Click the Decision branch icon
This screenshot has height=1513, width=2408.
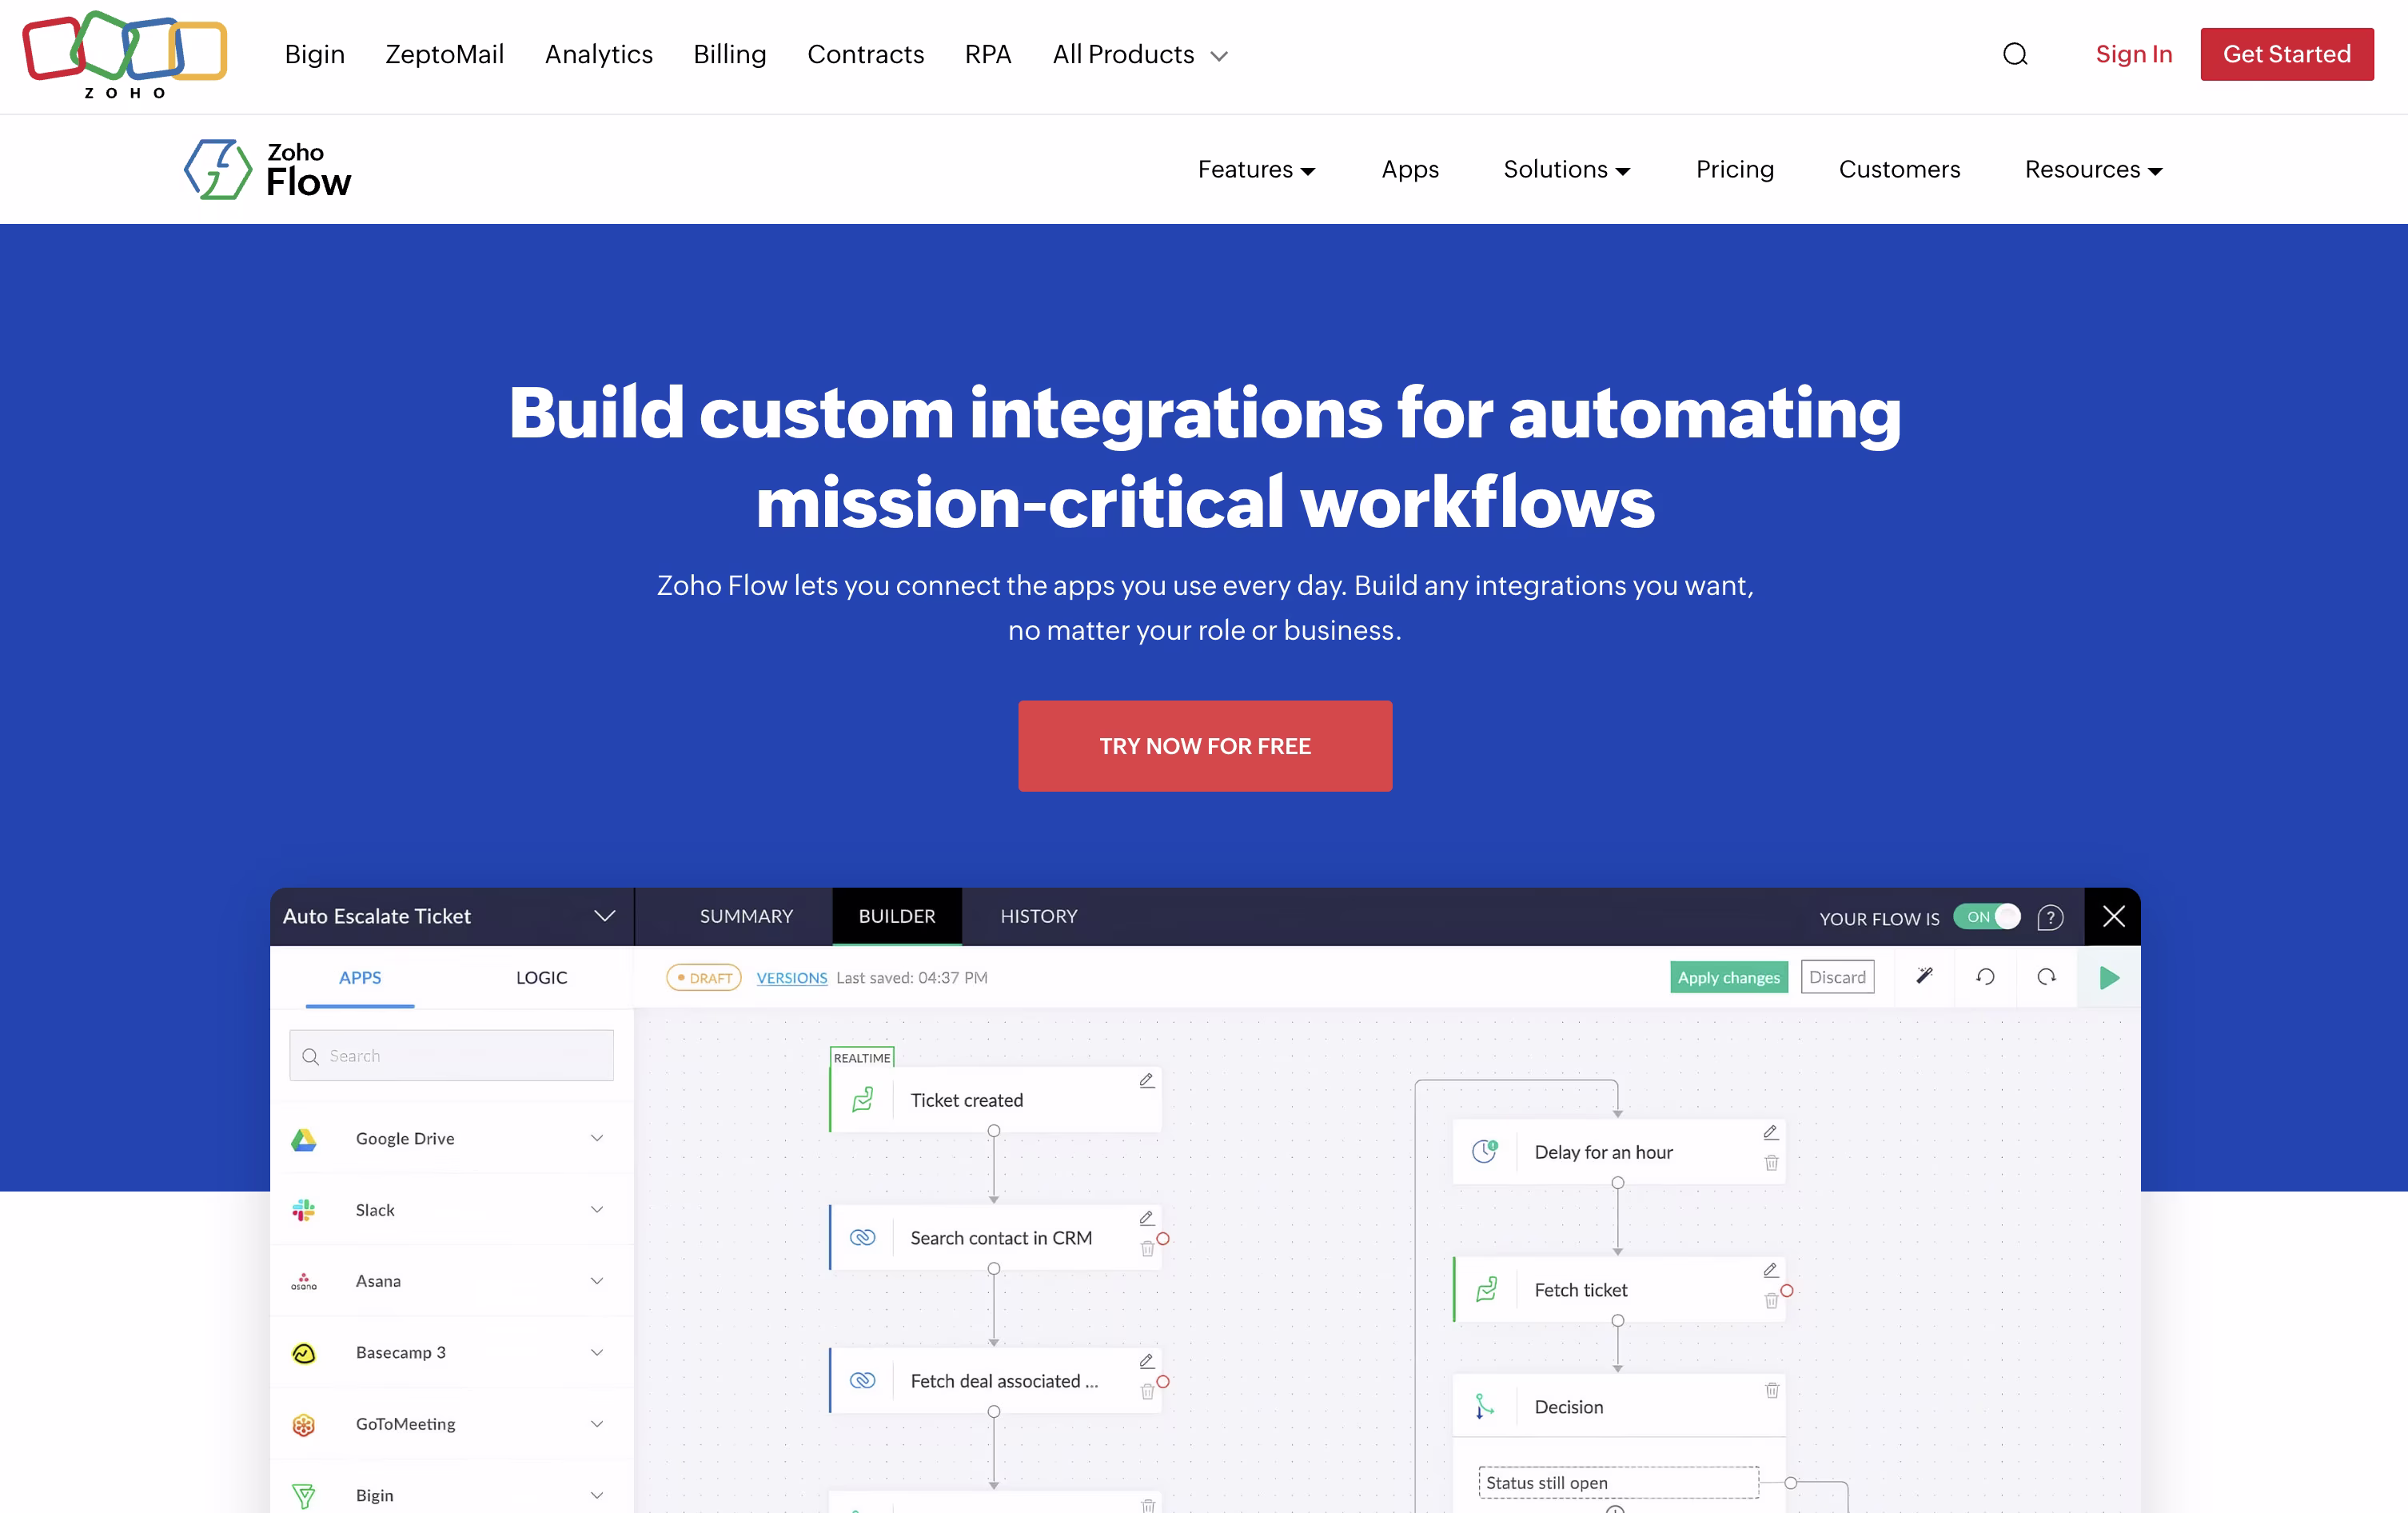coord(1485,1407)
